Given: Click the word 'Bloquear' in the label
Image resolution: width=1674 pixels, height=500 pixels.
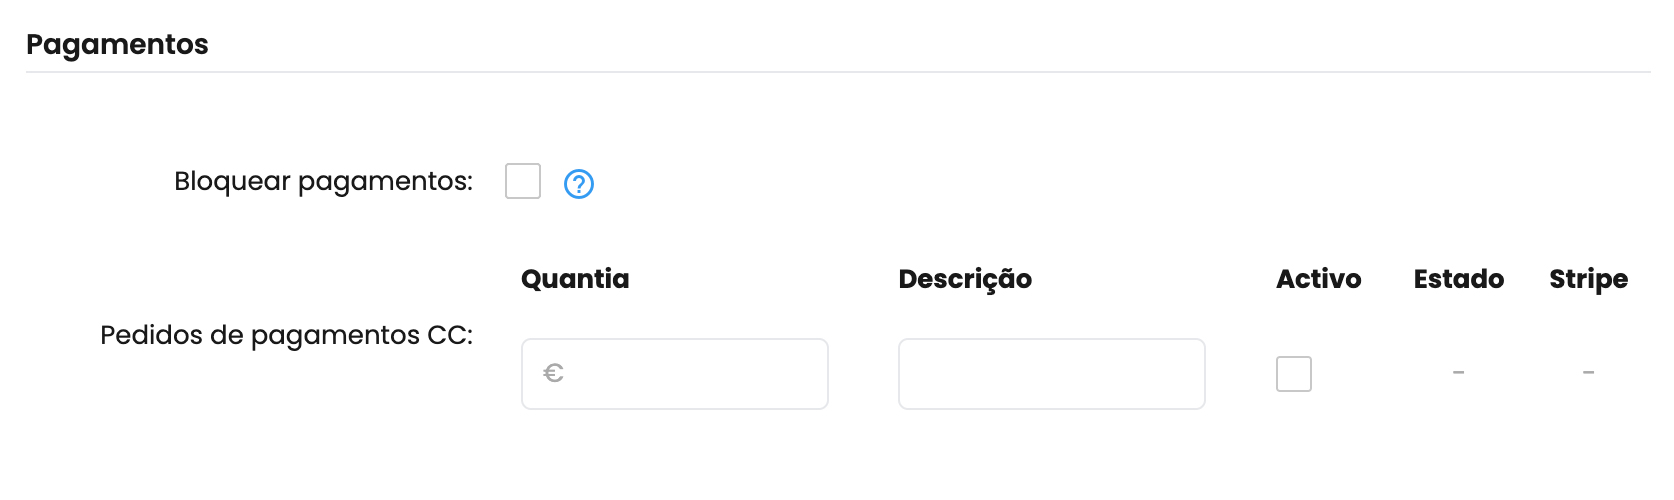Looking at the screenshot, I should (x=232, y=181).
